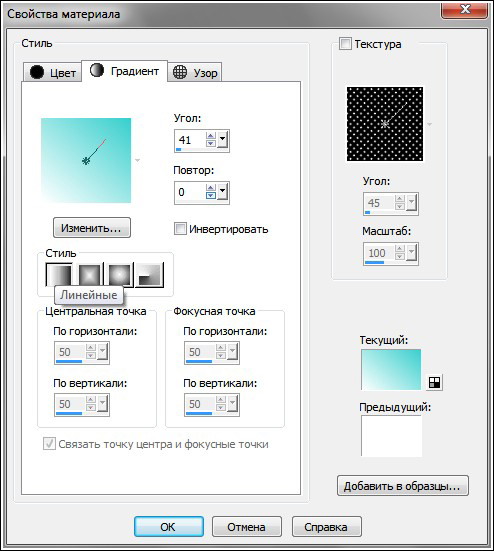The image size is (494, 551).
Task: Open Фокусная точка По горизонтали dropdown
Action: [x=232, y=352]
